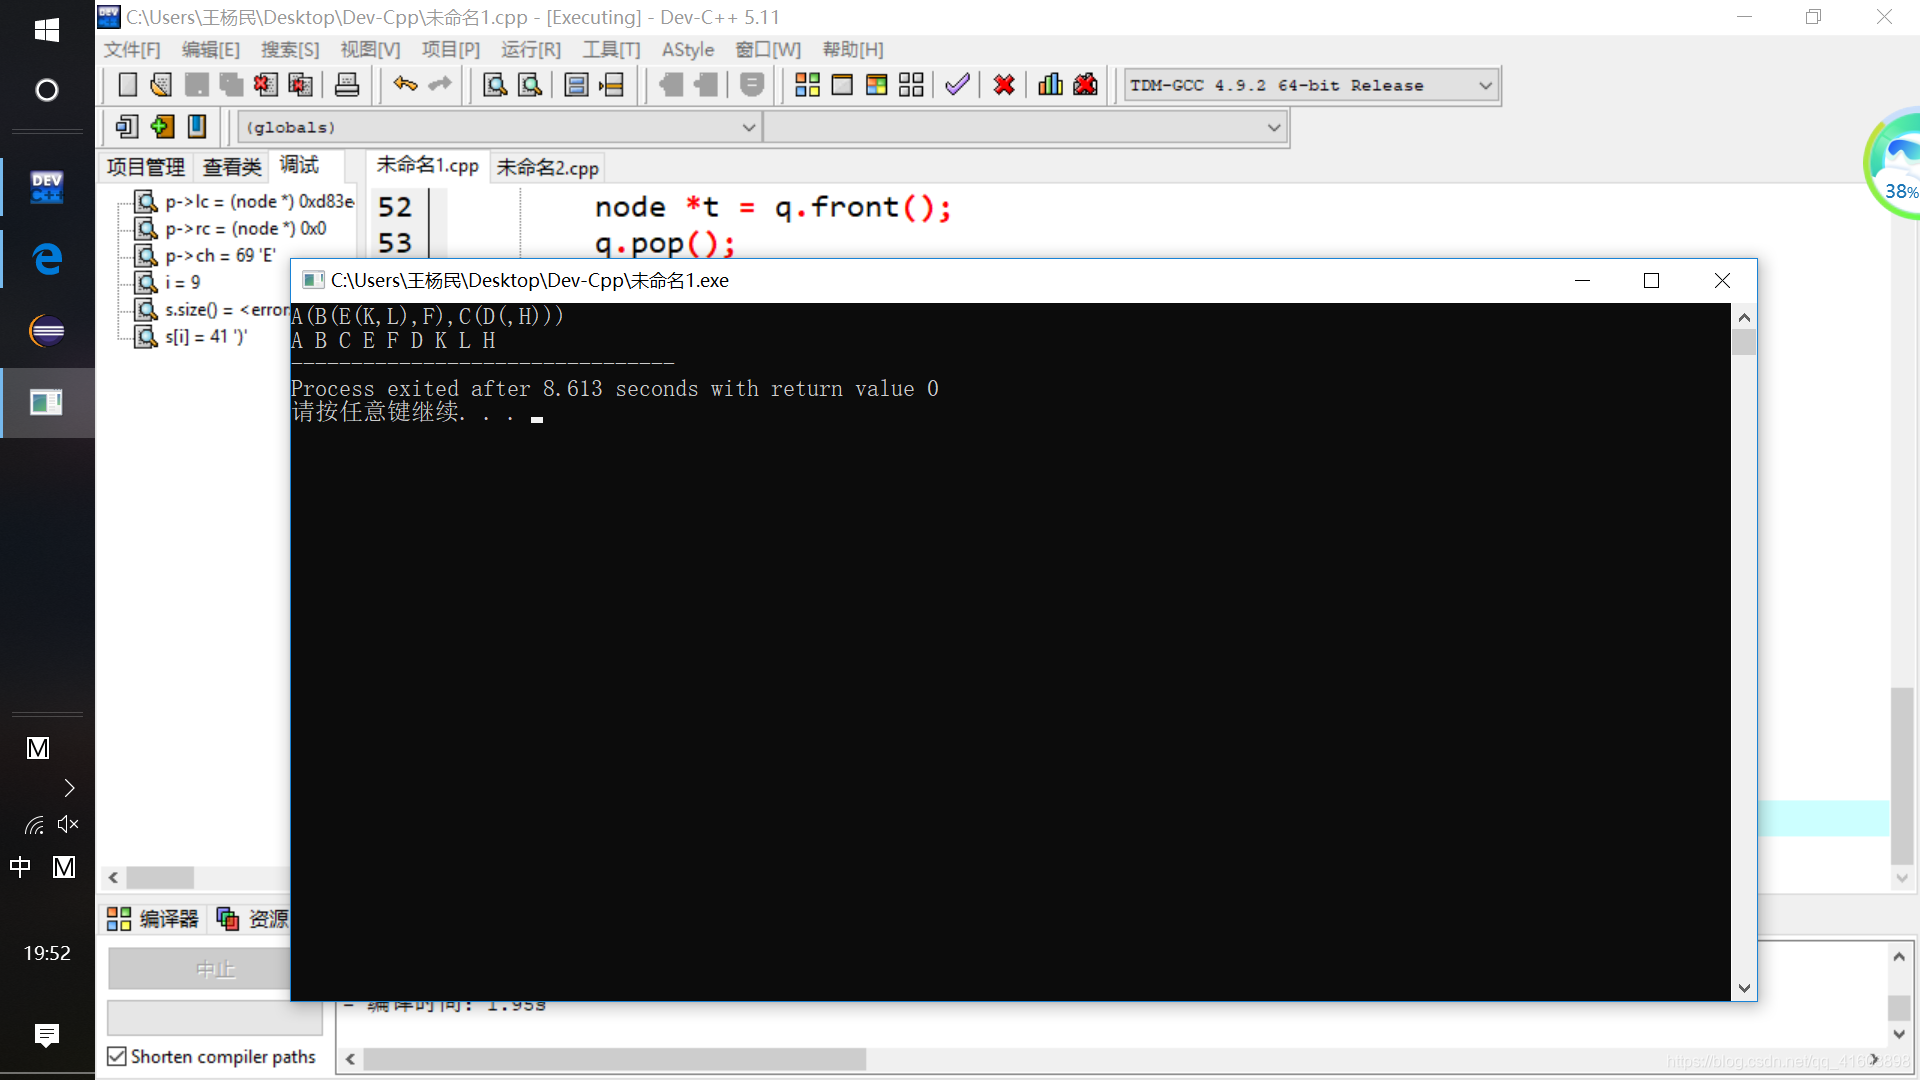Click the New project icon in second toolbar

pyautogui.click(x=127, y=127)
